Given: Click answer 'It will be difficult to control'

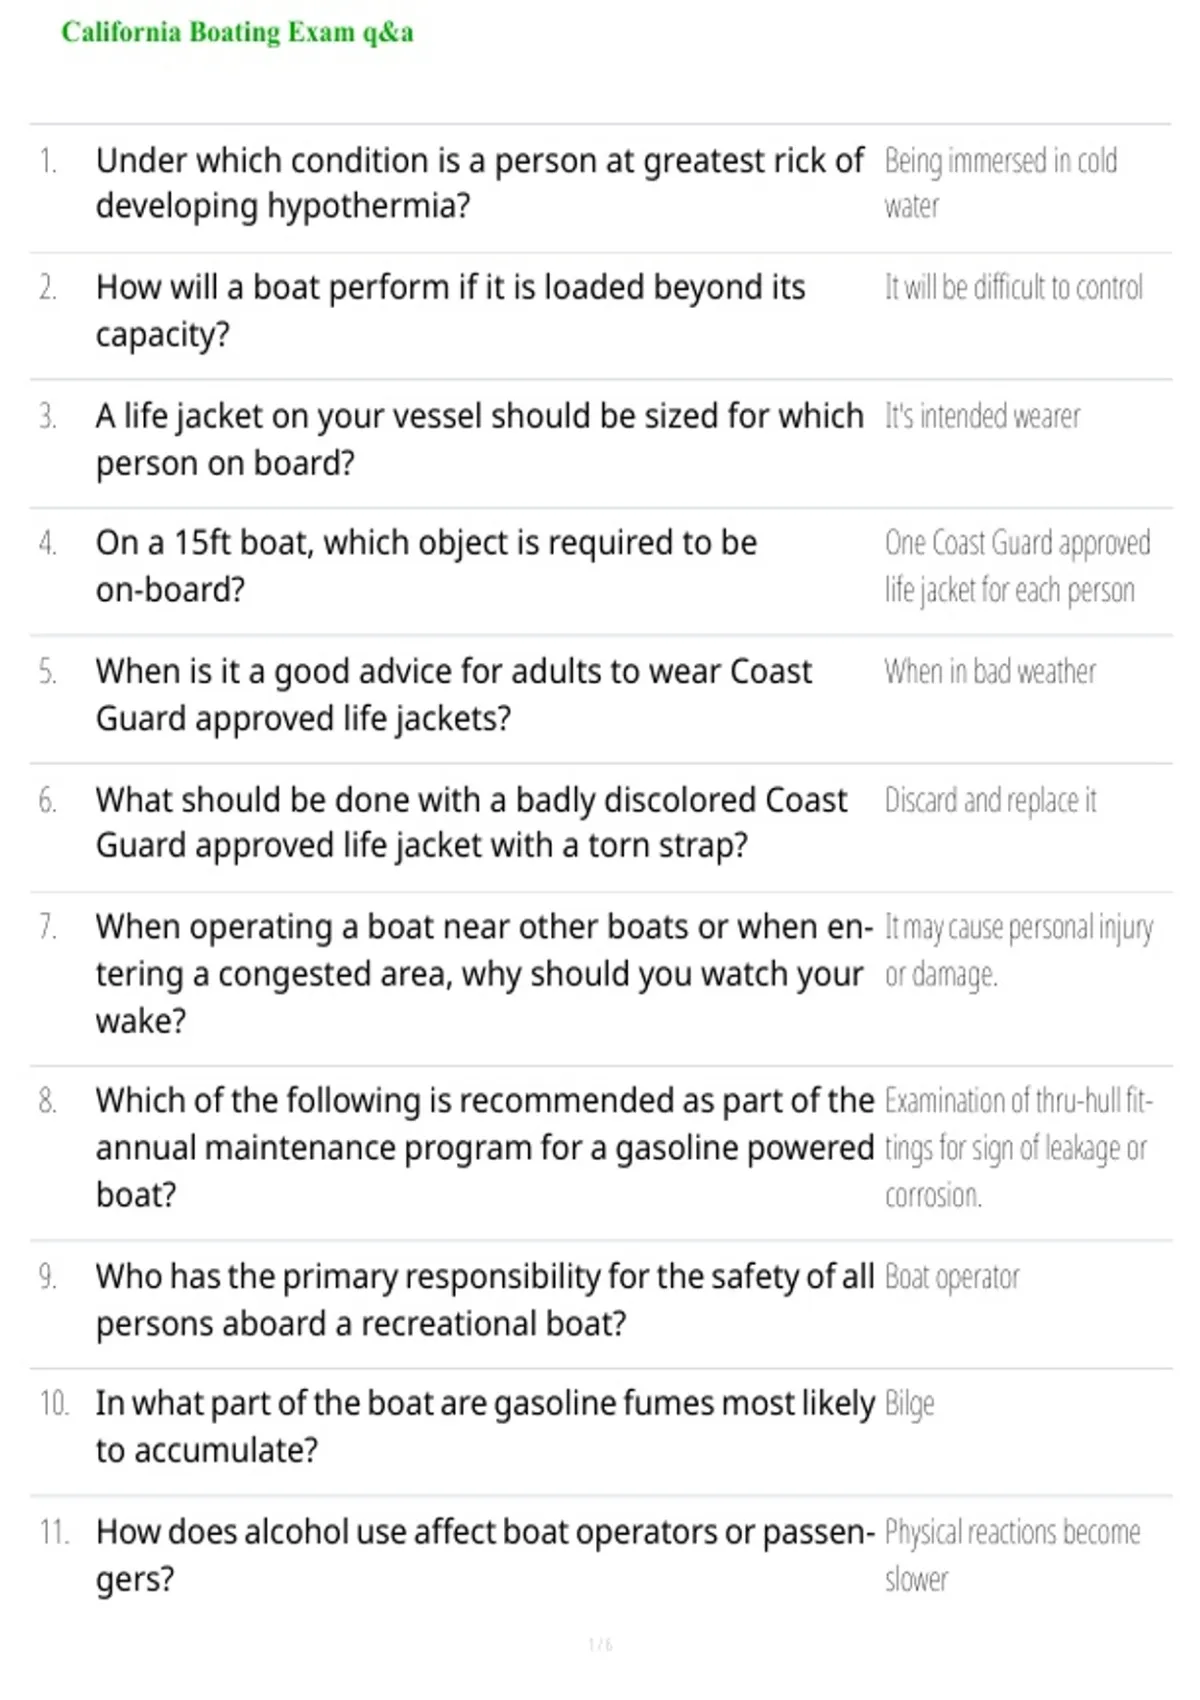Looking at the screenshot, I should 1014,288.
